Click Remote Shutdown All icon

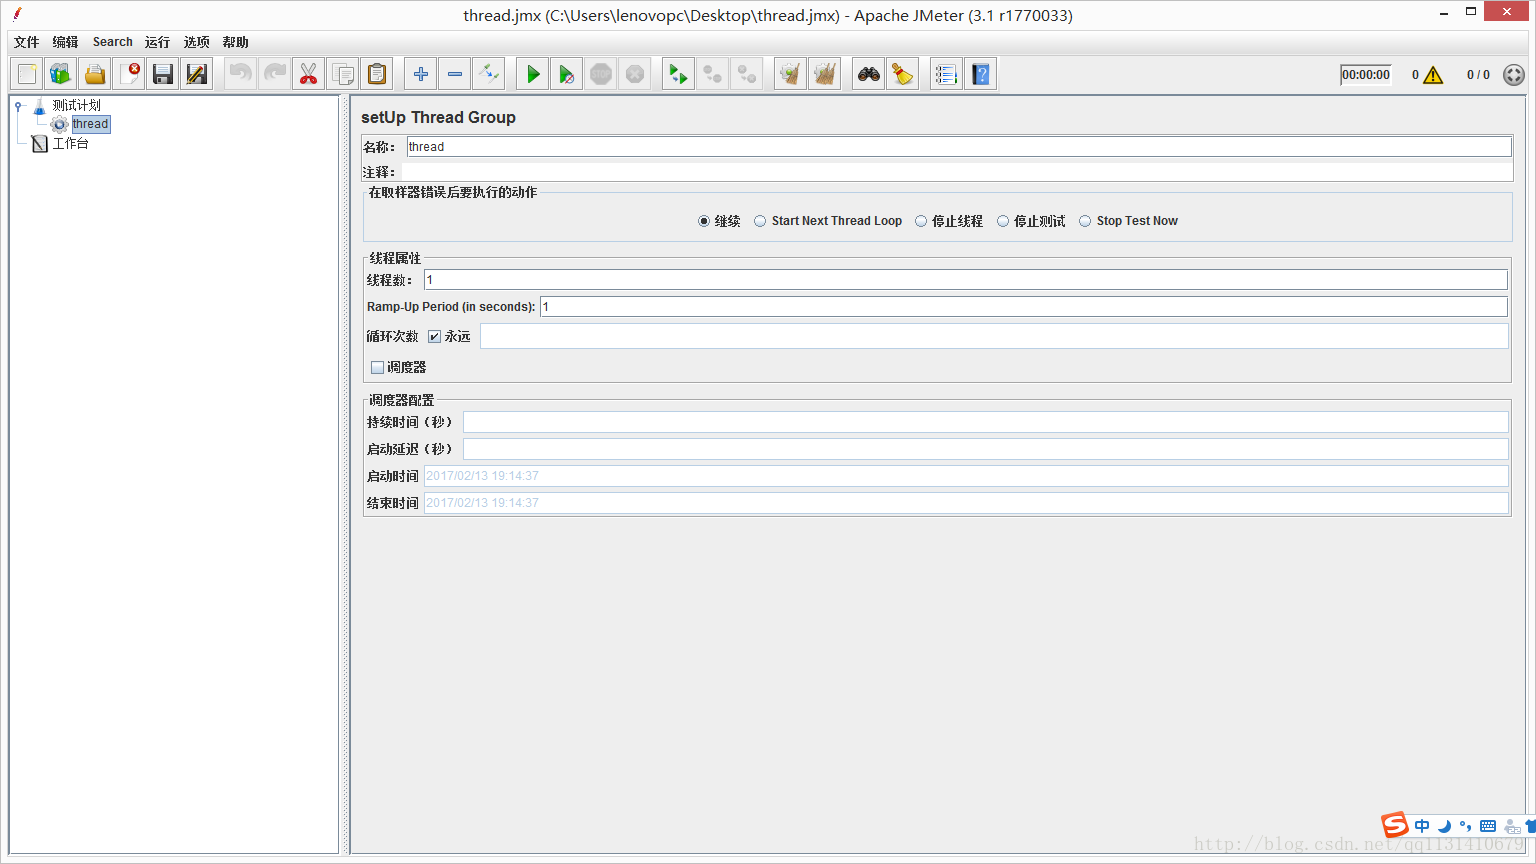746,74
